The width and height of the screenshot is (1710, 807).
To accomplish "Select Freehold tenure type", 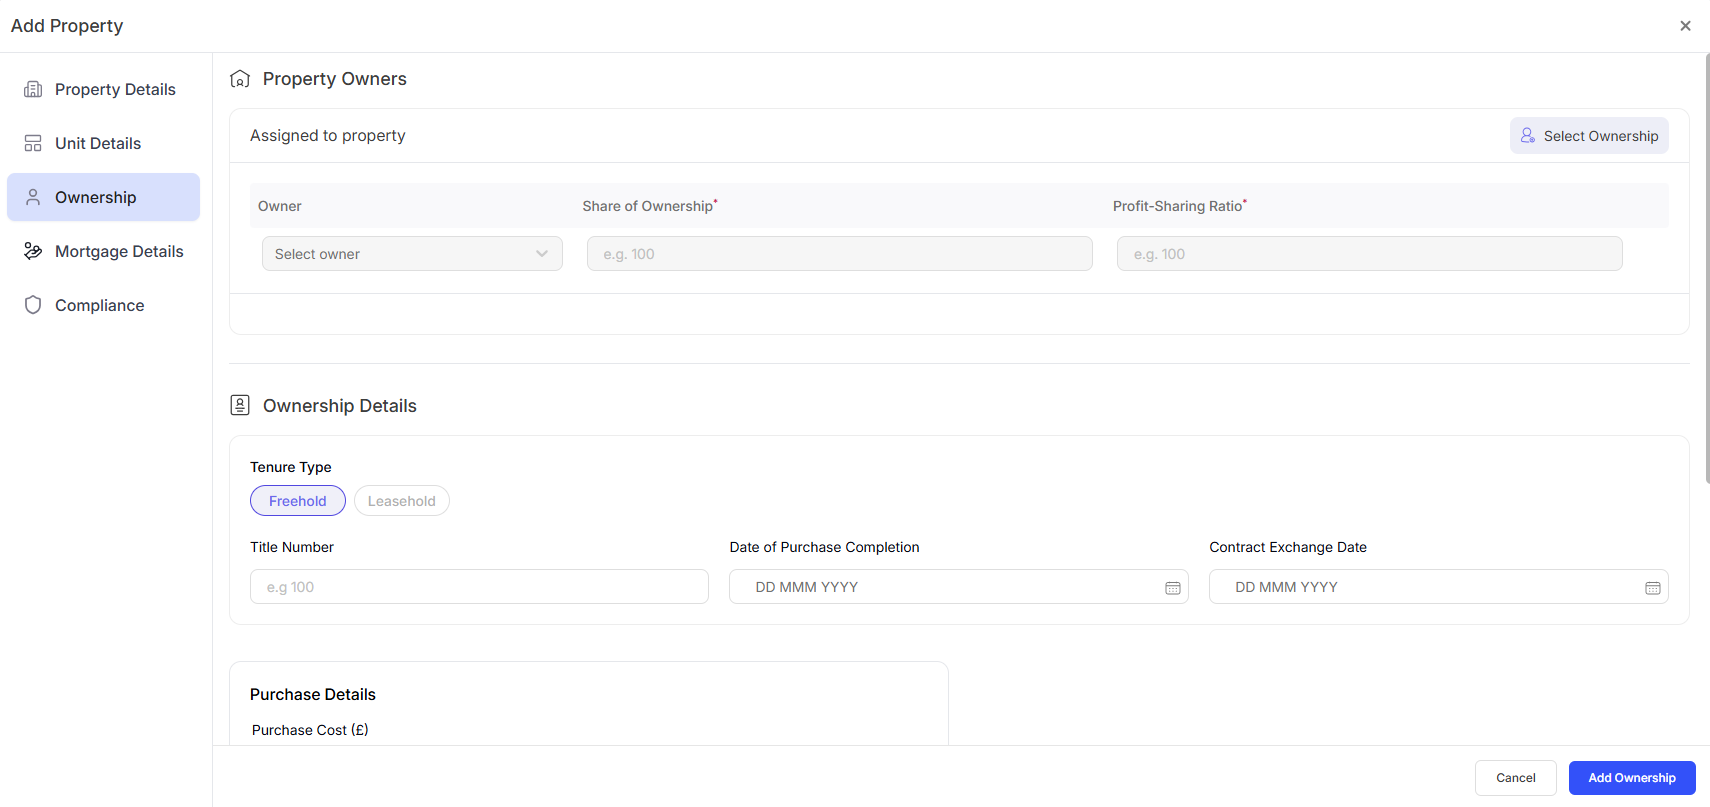I will [x=297, y=501].
